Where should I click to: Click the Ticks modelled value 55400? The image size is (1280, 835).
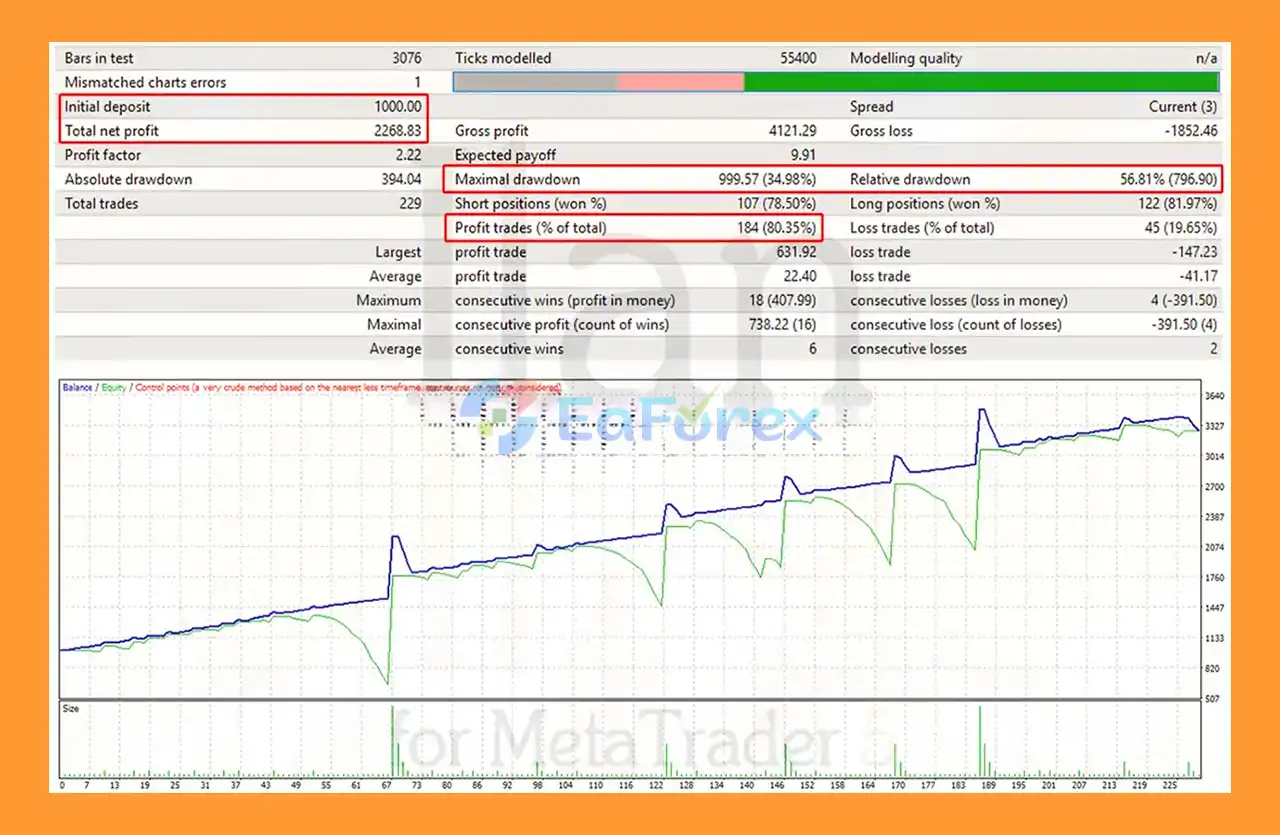[795, 58]
